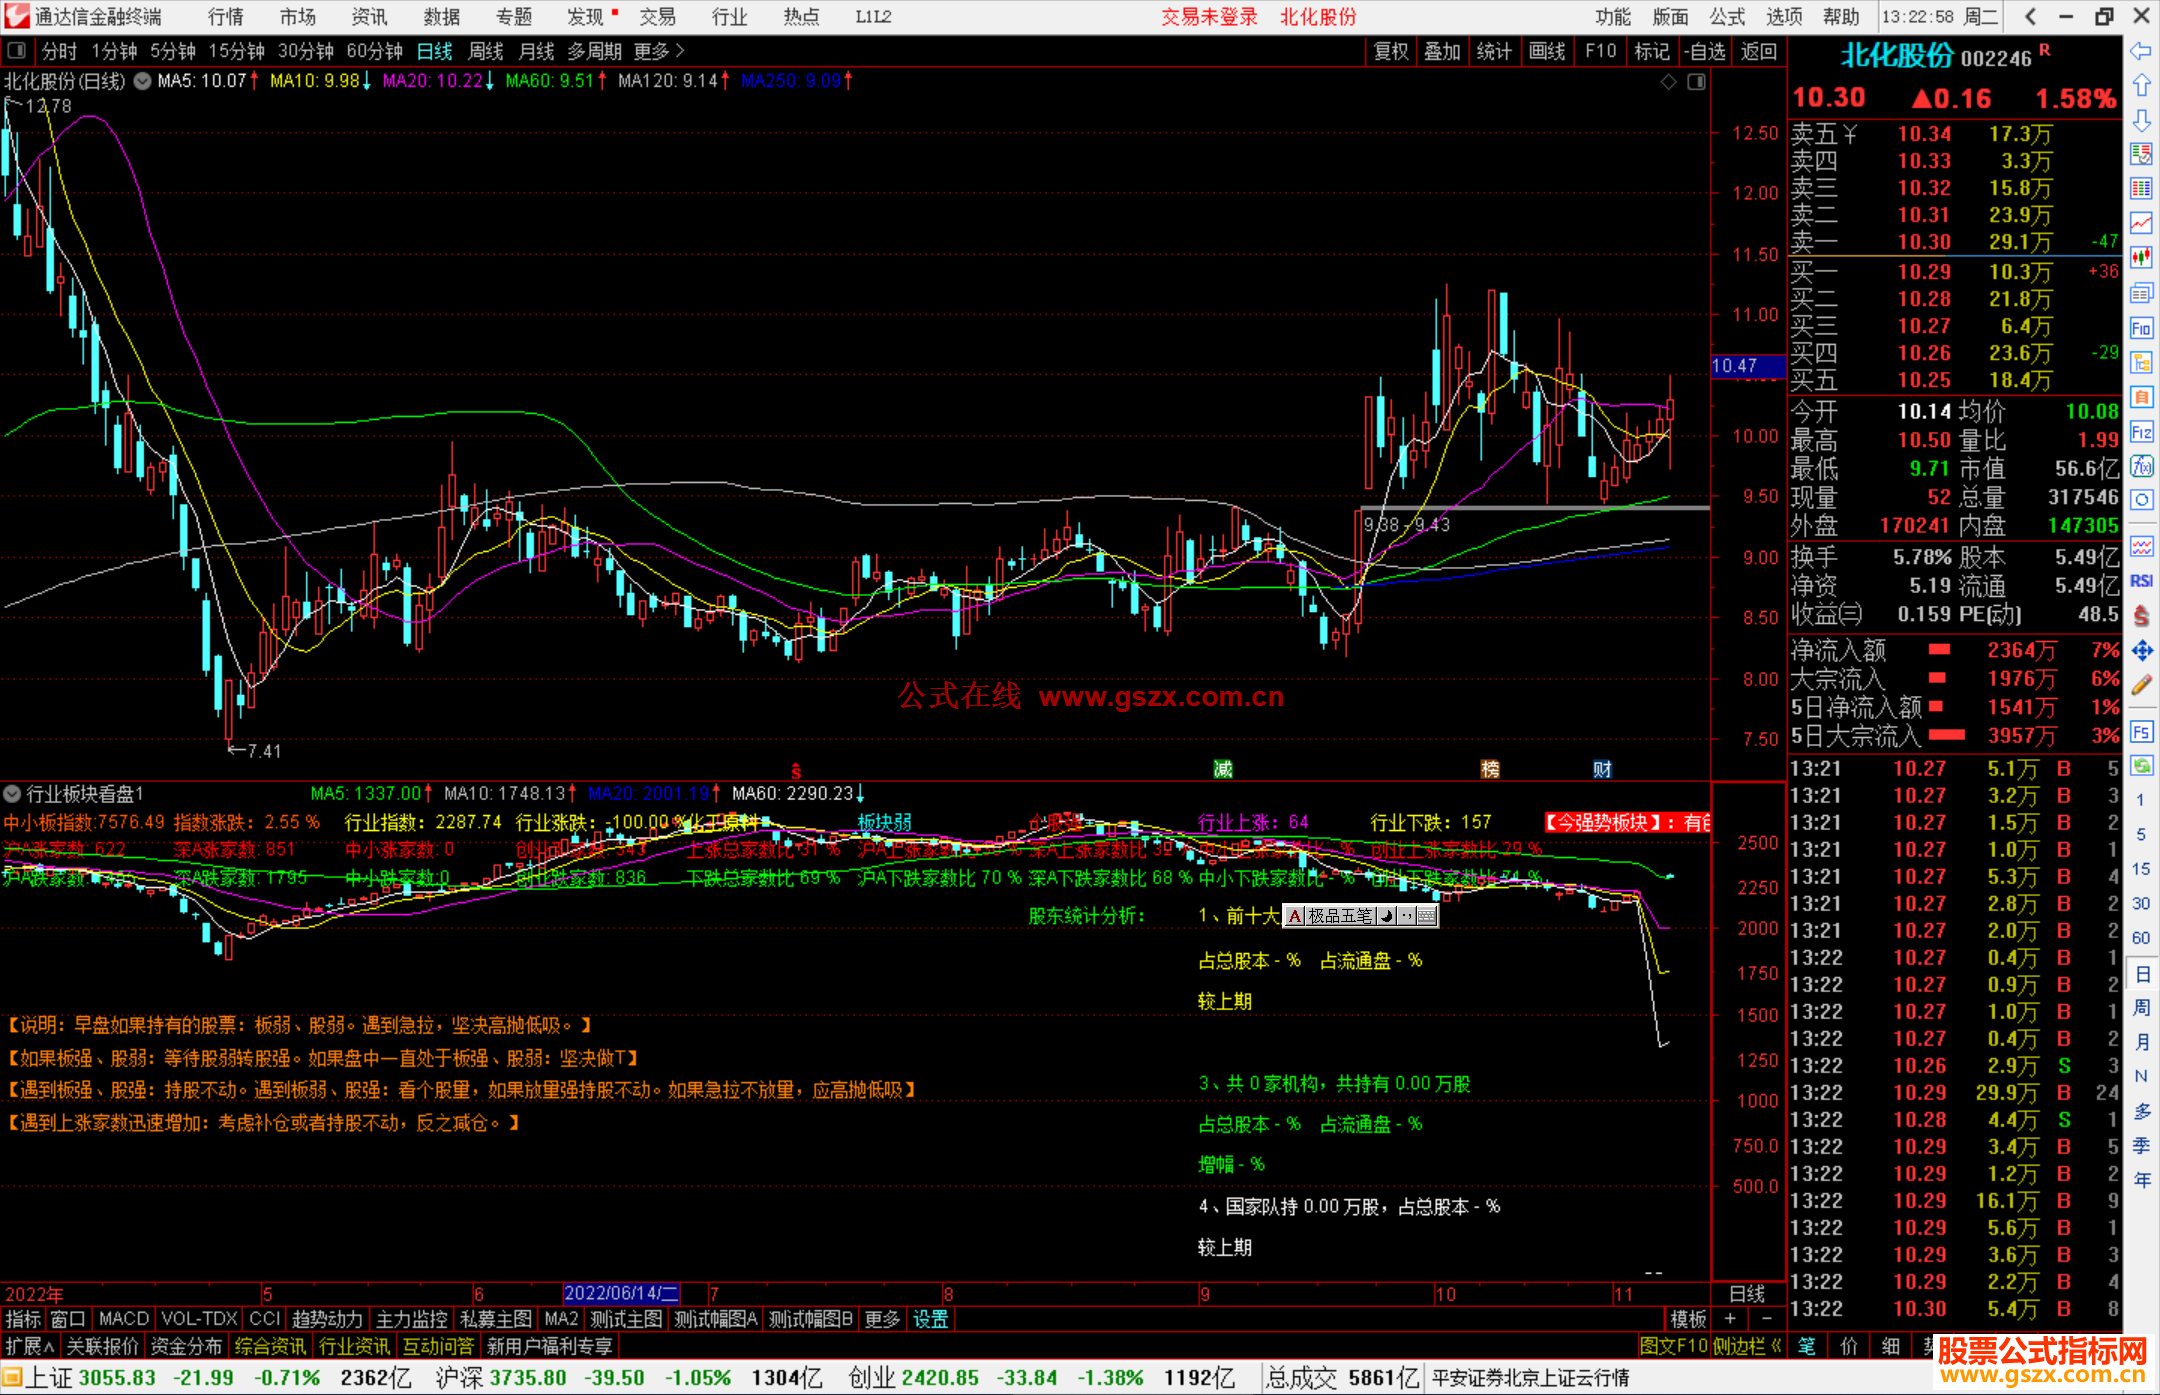Click the candlestick chart icon in right sidebar
Screen dimensions: 2160x1395
click(x=2141, y=258)
